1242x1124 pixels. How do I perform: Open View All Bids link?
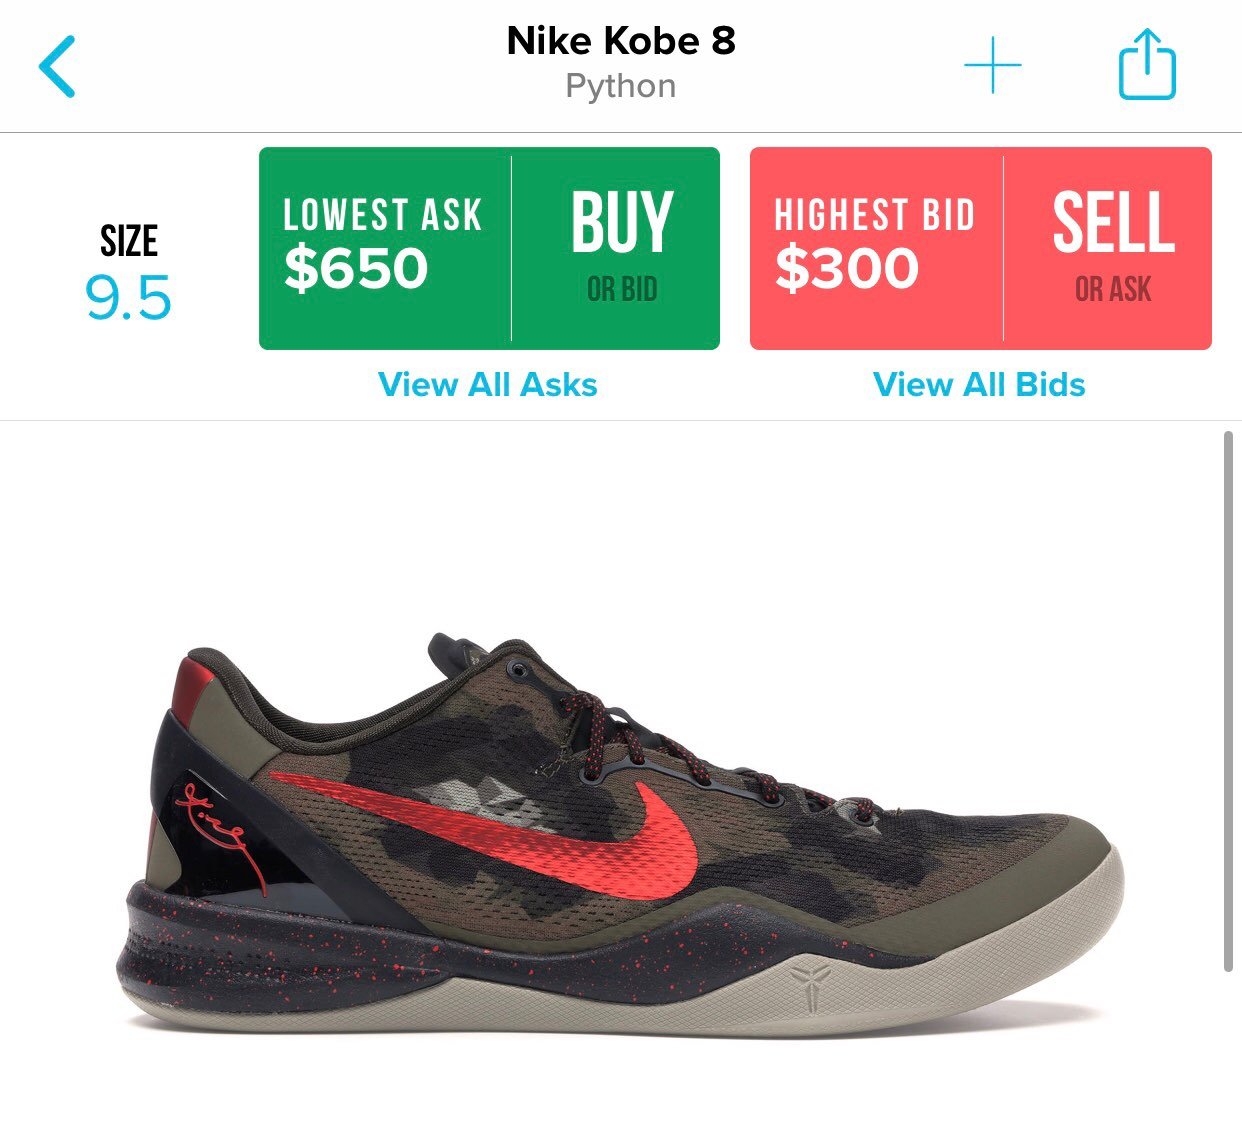pyautogui.click(x=979, y=385)
